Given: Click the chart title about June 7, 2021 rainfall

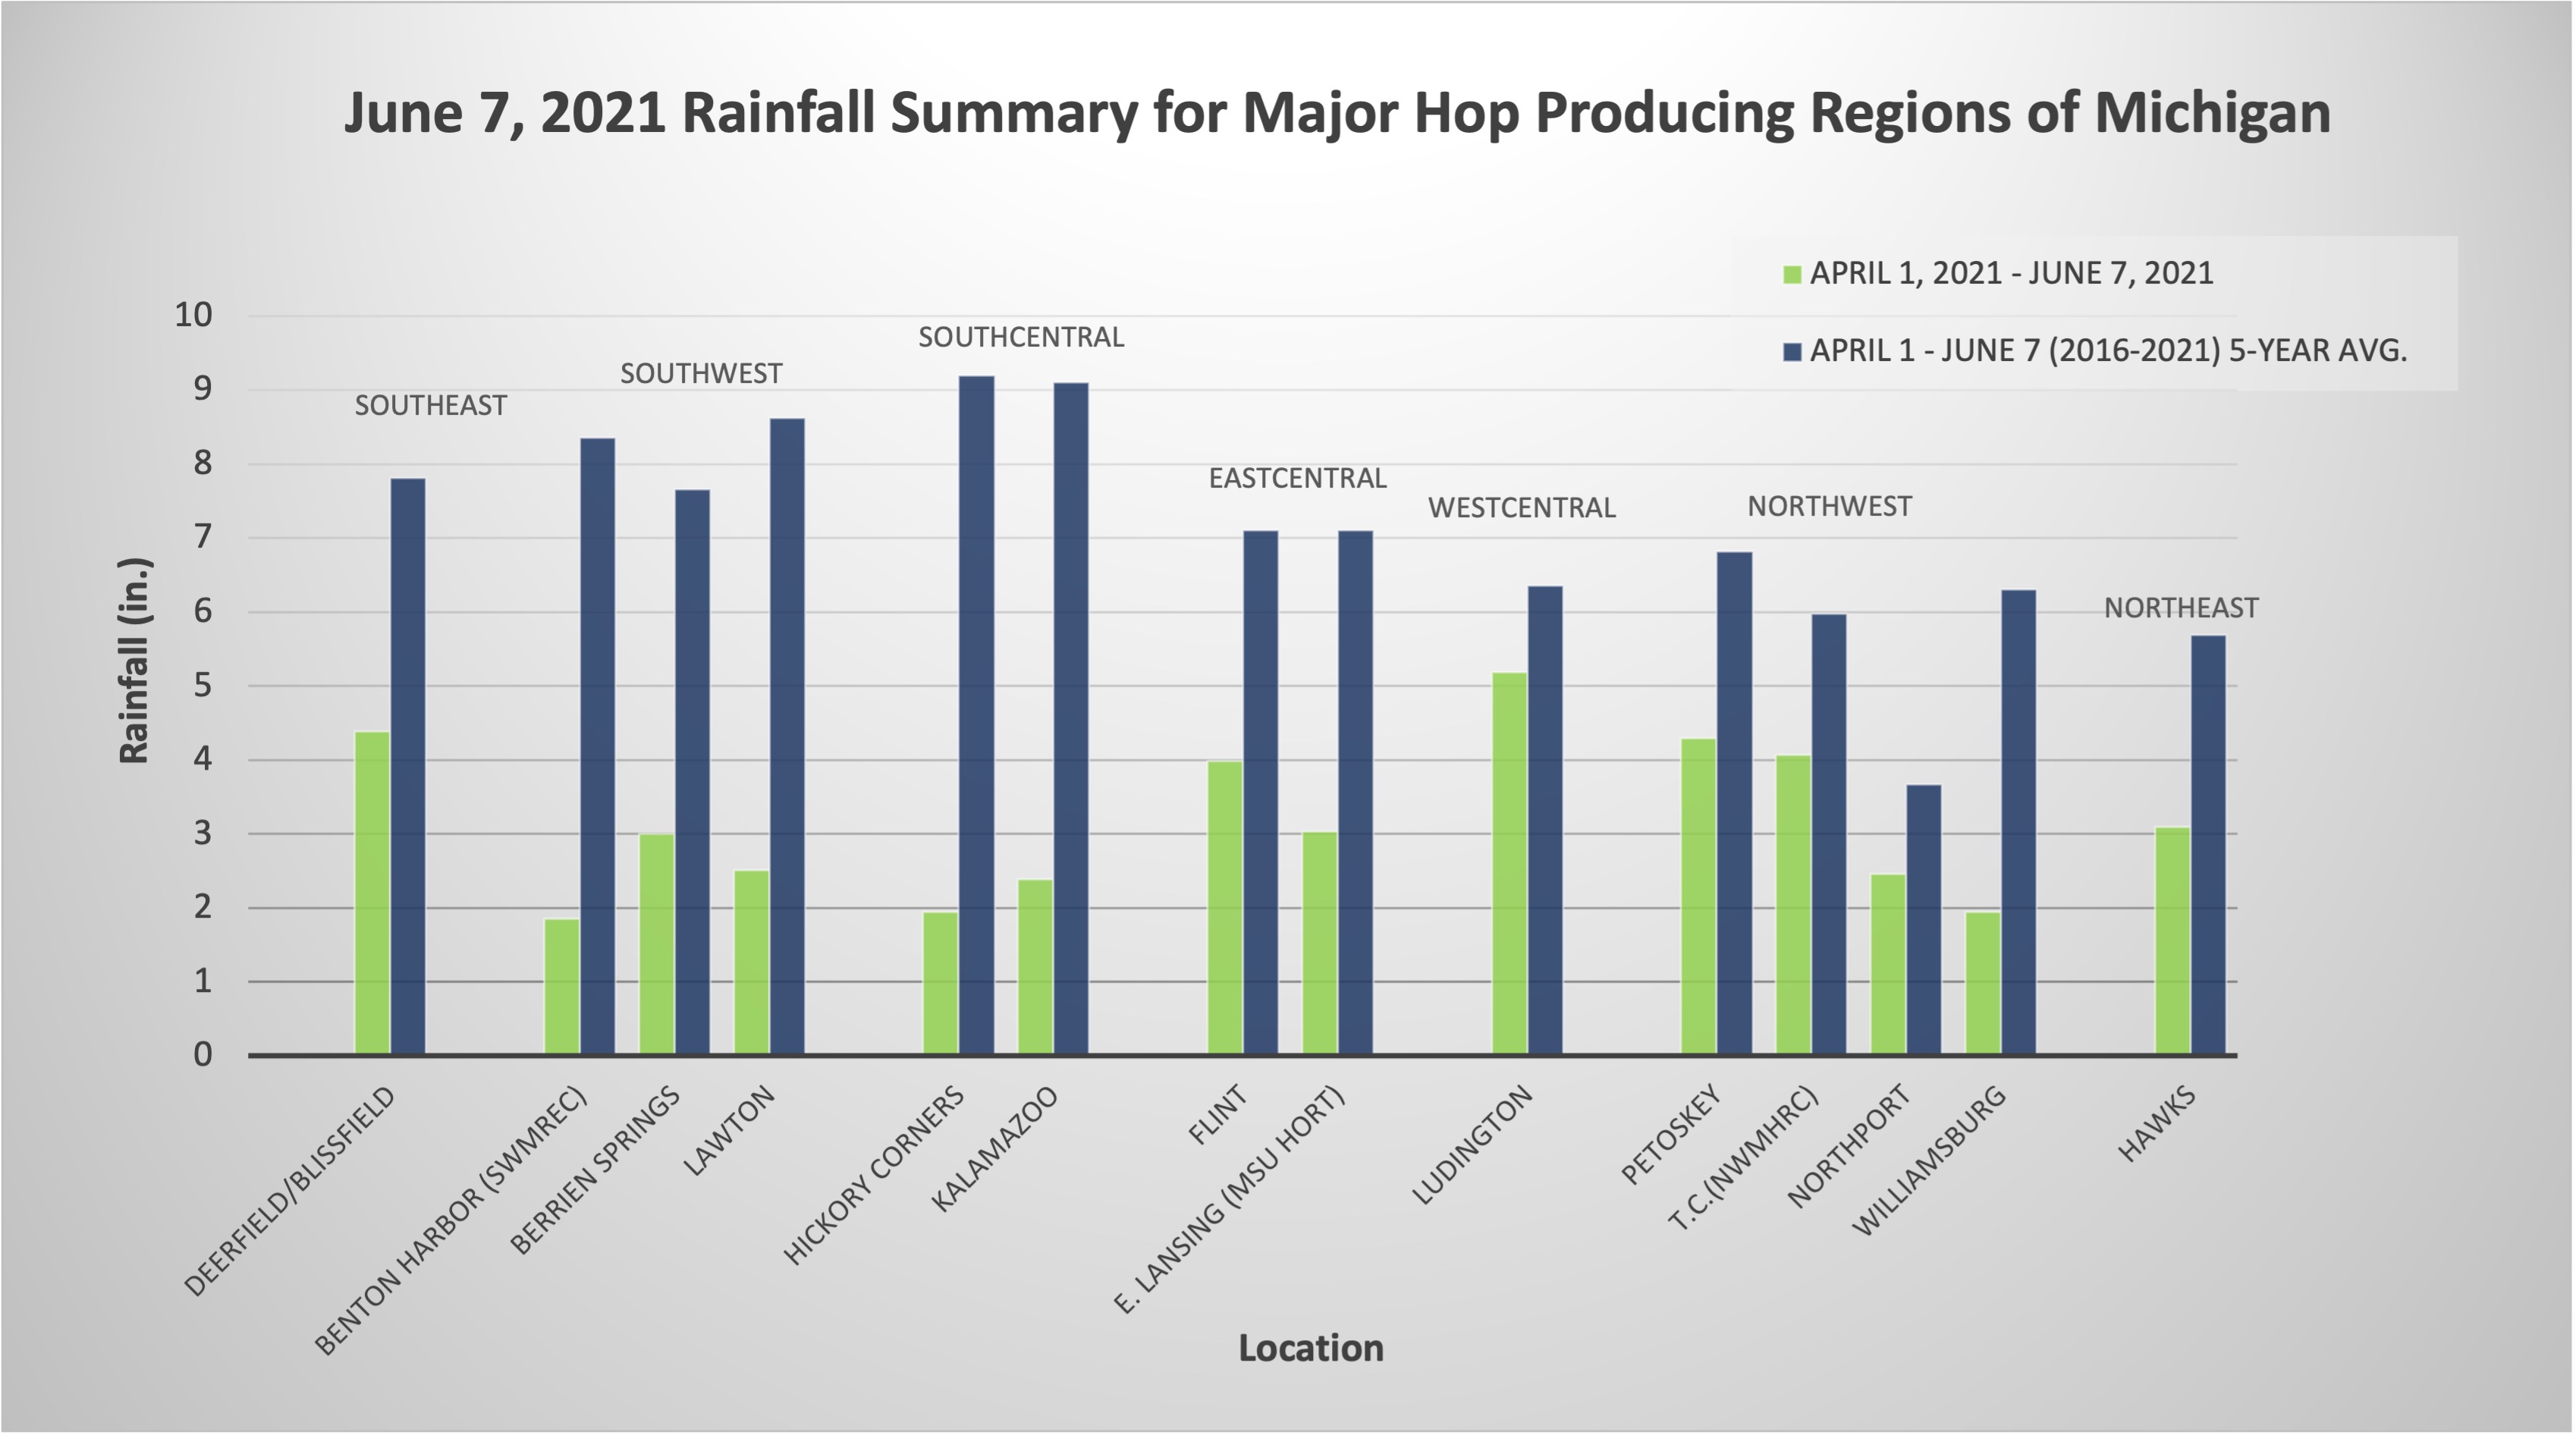Looking at the screenshot, I should coord(1337,113).
